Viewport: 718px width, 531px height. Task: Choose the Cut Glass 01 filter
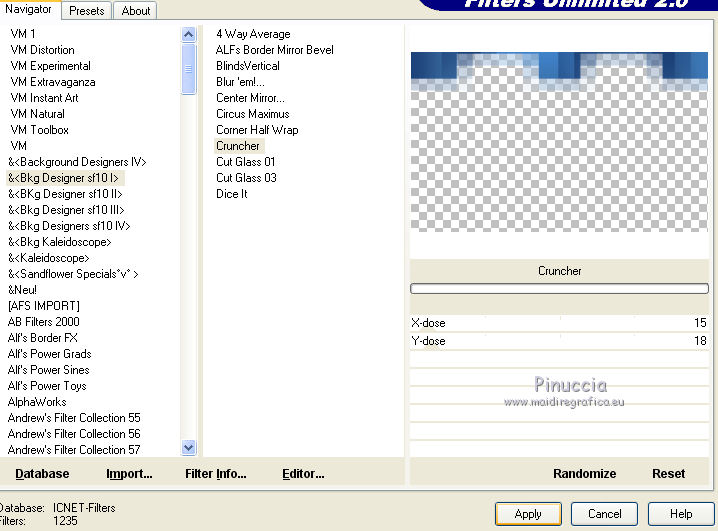pyautogui.click(x=246, y=162)
